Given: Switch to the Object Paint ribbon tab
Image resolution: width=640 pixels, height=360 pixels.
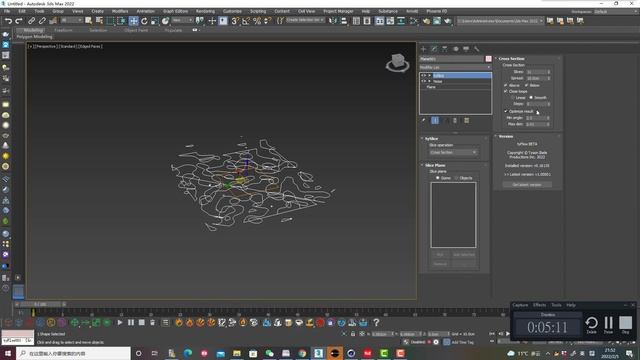Looking at the screenshot, I should tap(136, 30).
